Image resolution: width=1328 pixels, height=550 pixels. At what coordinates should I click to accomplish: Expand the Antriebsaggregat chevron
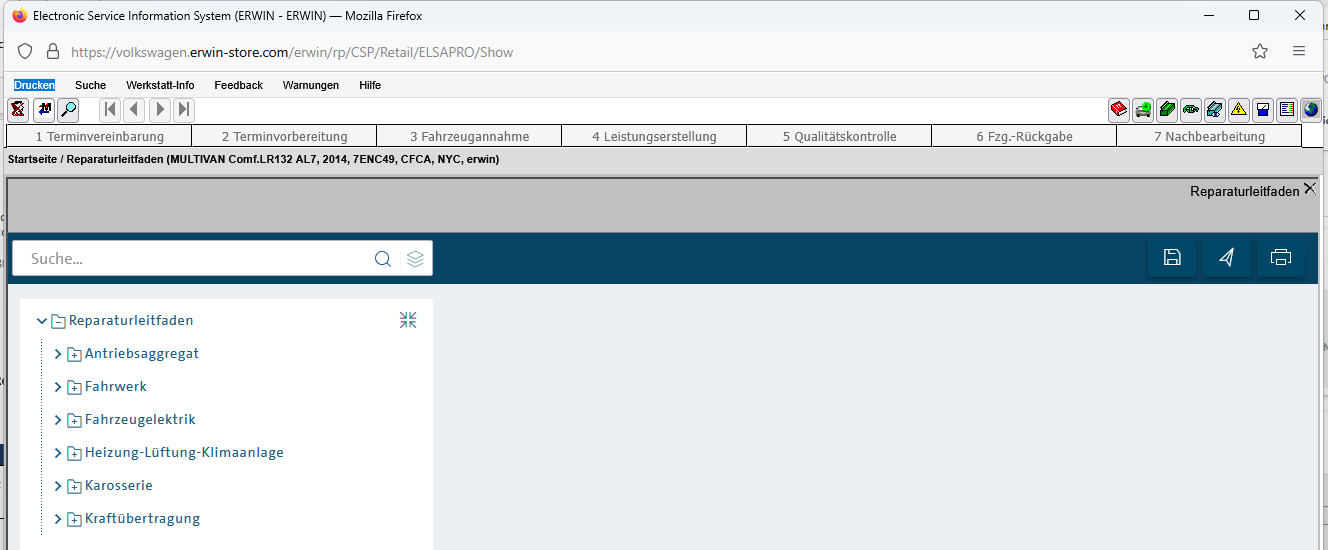[58, 354]
